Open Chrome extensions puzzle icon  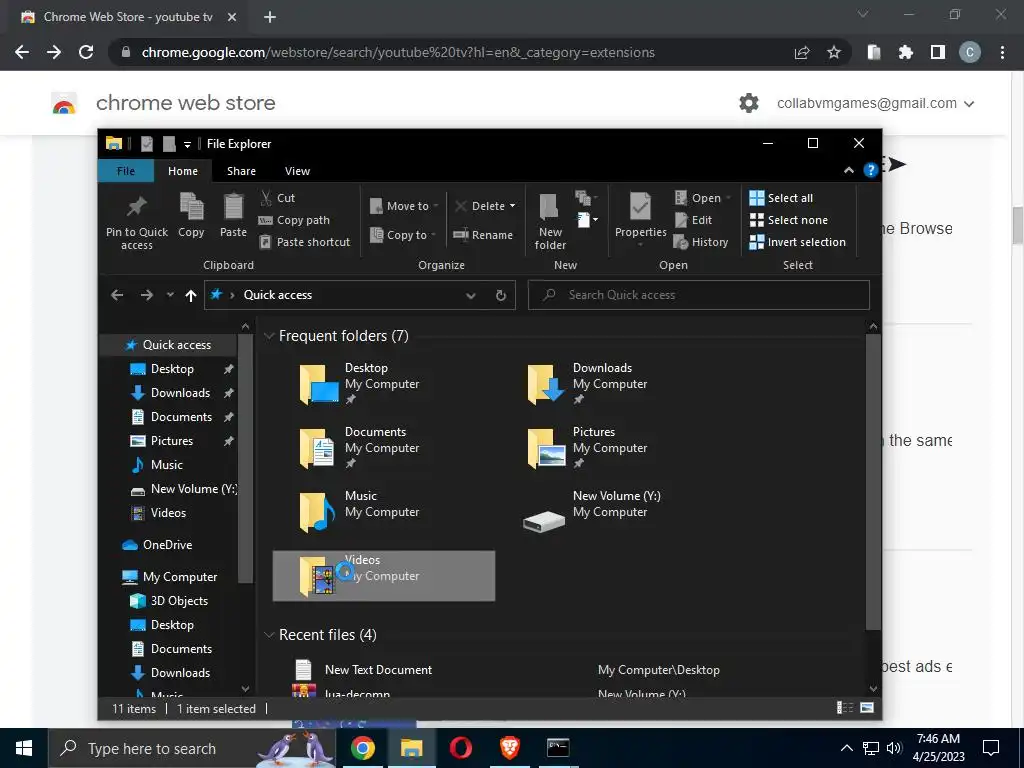click(x=906, y=52)
